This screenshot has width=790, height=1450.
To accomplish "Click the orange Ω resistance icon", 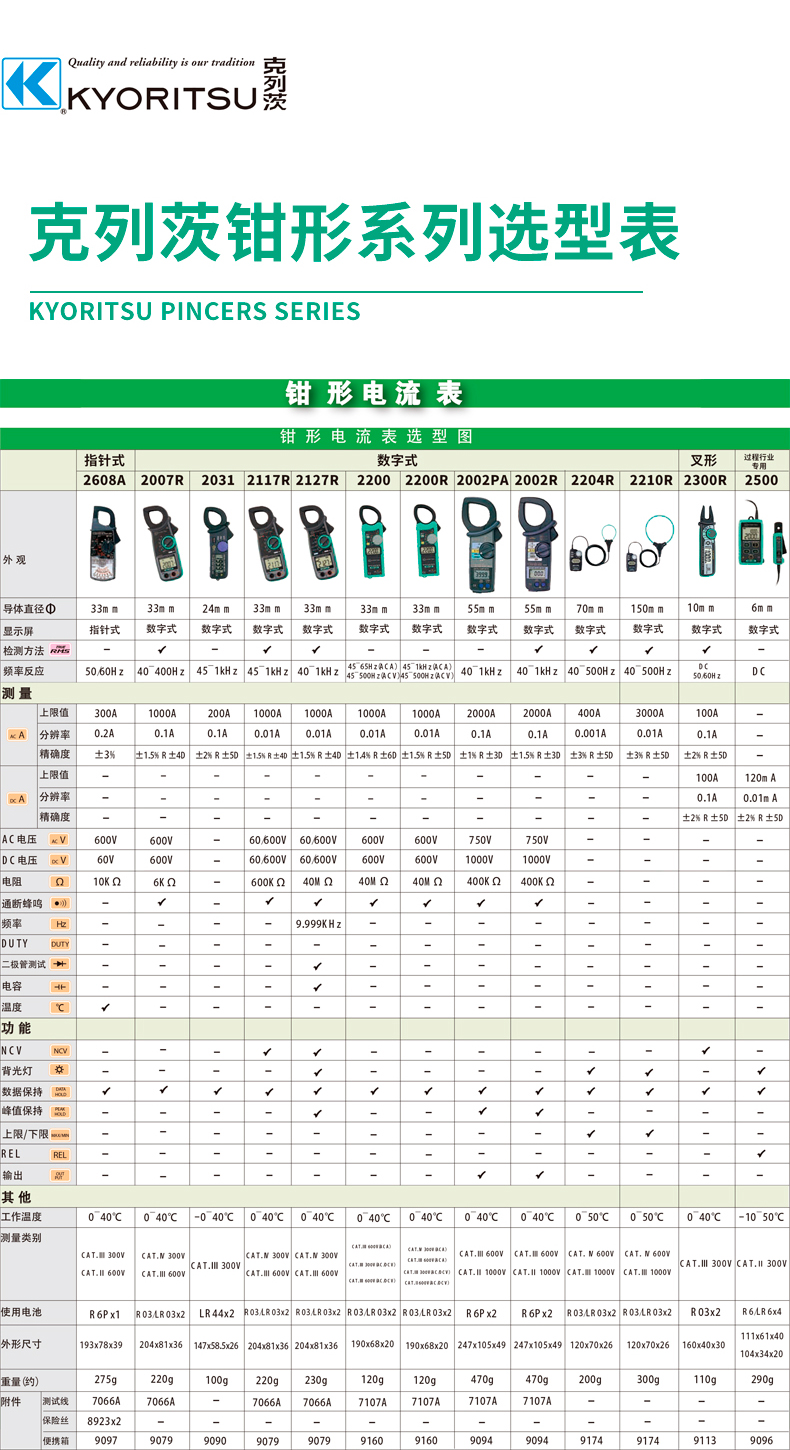I will coord(60,882).
